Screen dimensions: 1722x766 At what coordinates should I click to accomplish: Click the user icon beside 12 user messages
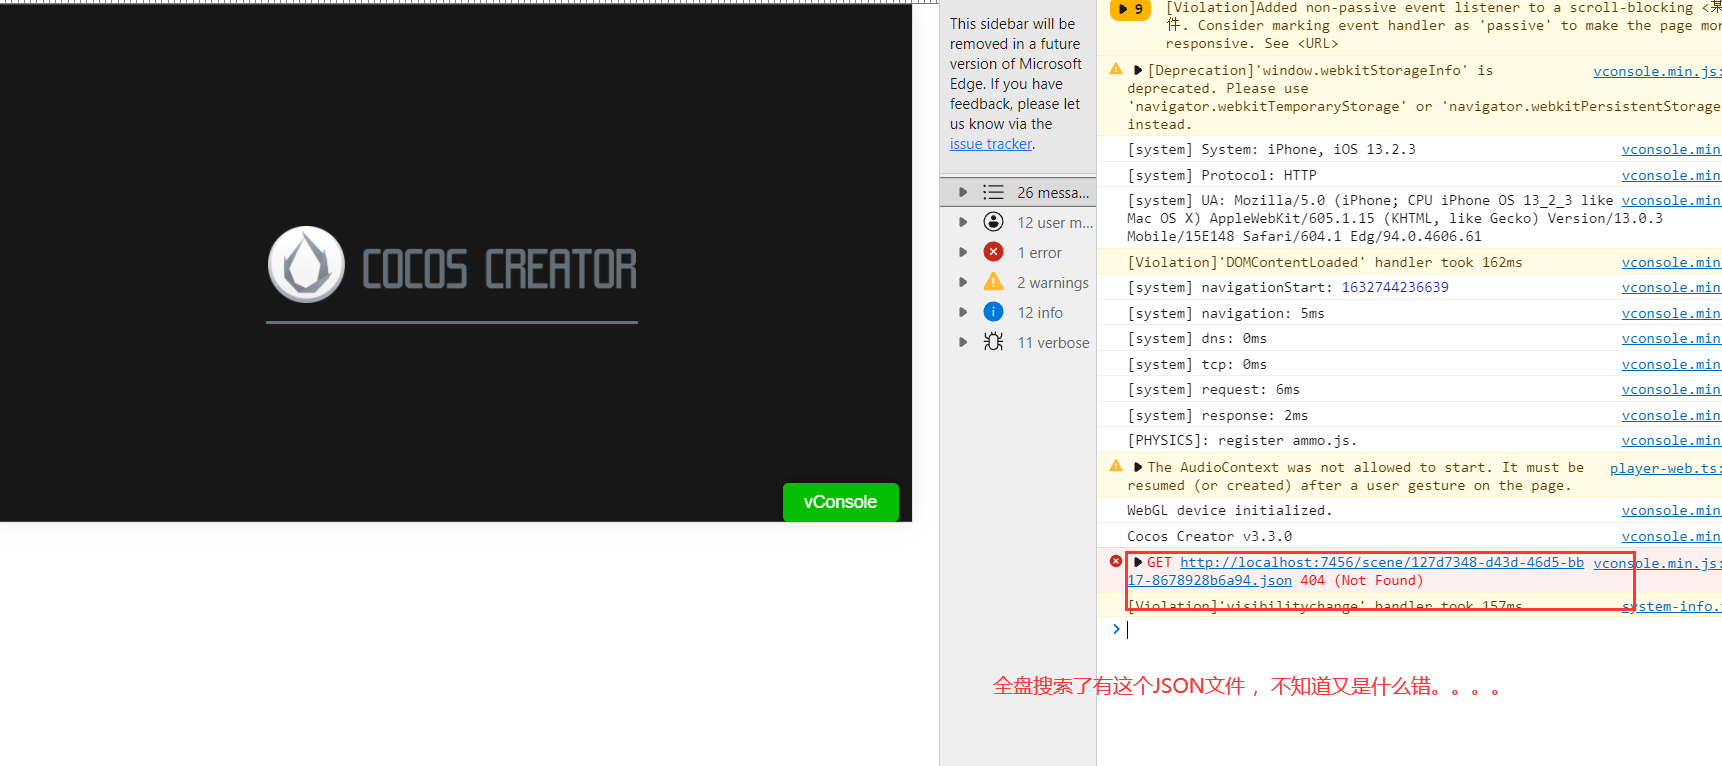tap(993, 222)
